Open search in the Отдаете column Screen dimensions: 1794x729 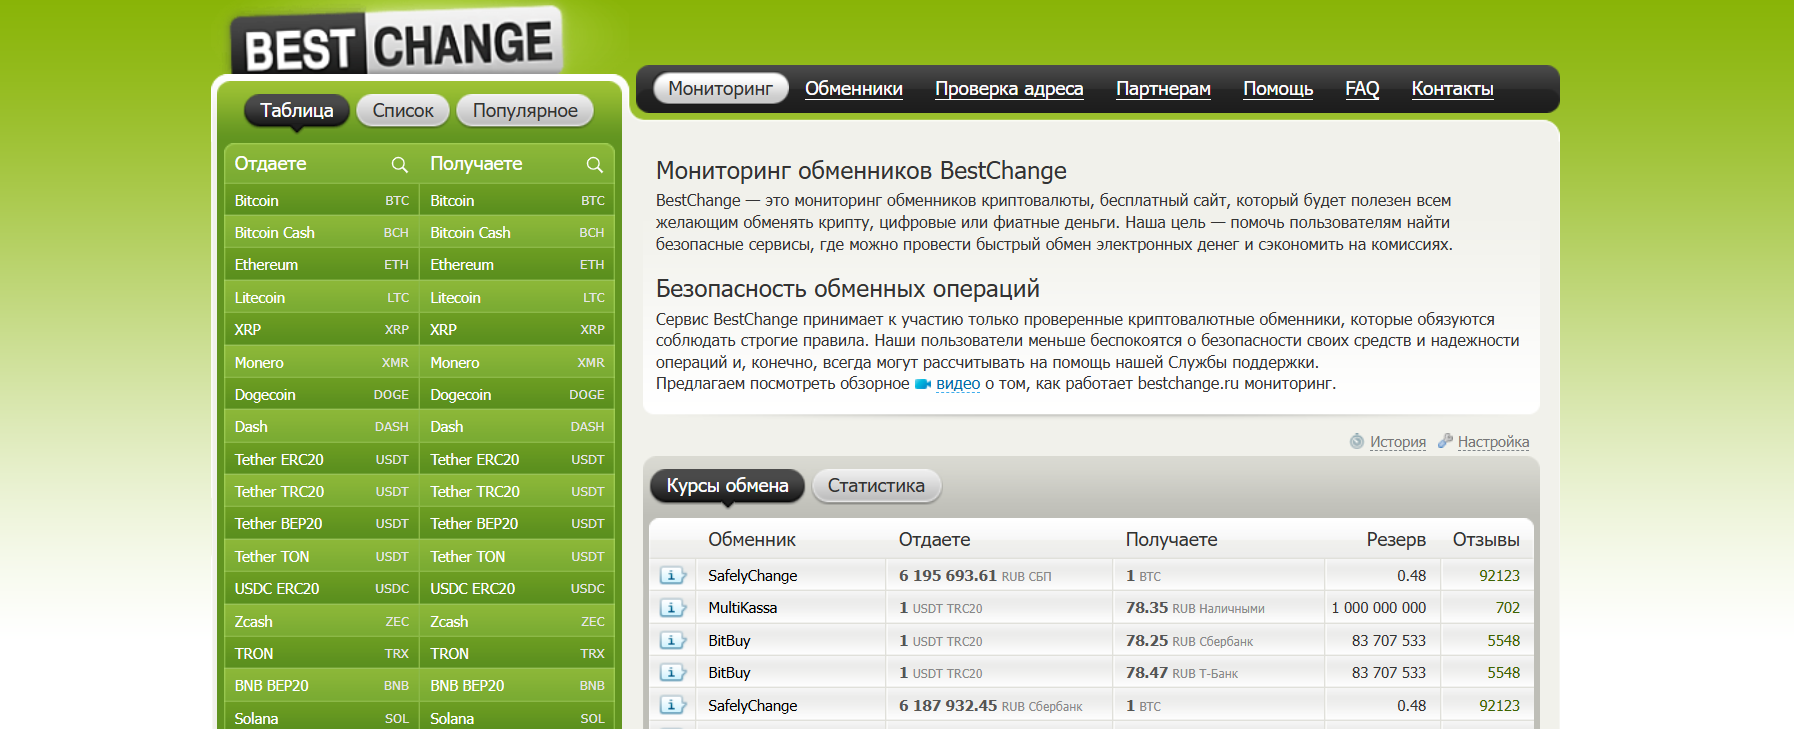pyautogui.click(x=399, y=164)
